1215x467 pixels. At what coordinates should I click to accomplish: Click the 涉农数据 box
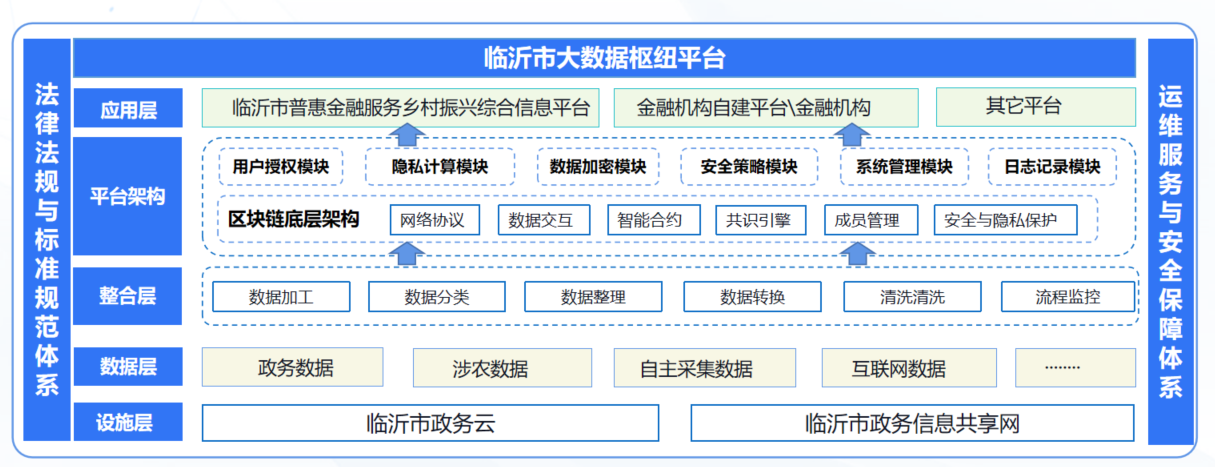(x=502, y=367)
